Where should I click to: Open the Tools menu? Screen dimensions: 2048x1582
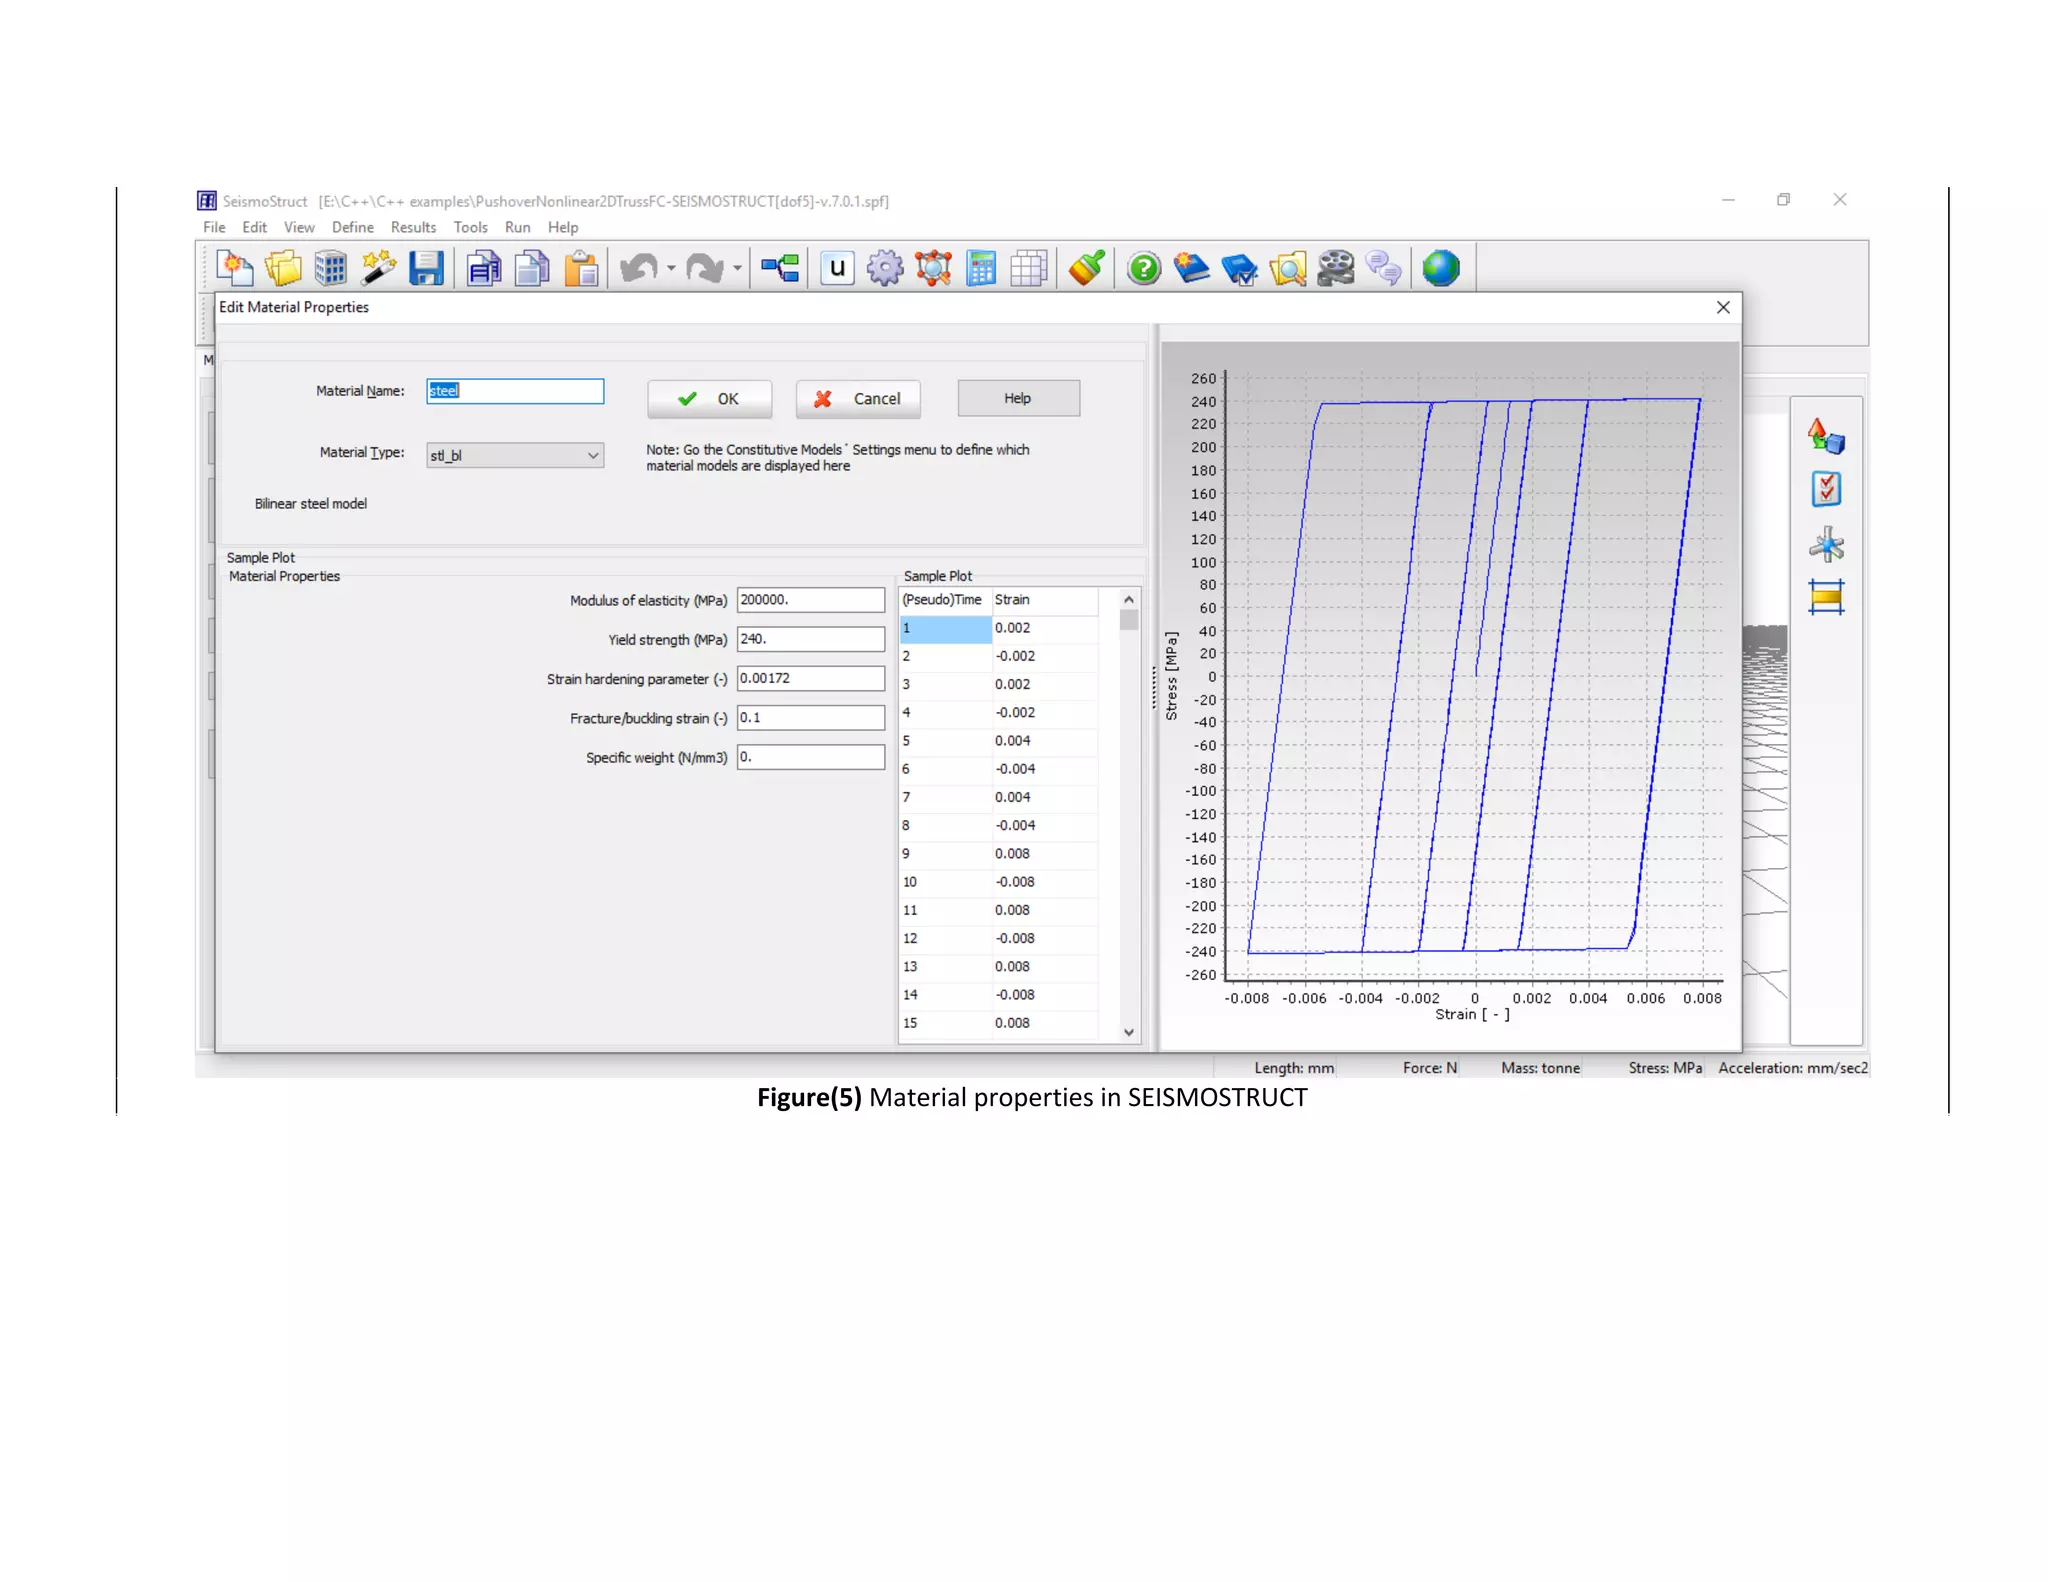point(470,227)
